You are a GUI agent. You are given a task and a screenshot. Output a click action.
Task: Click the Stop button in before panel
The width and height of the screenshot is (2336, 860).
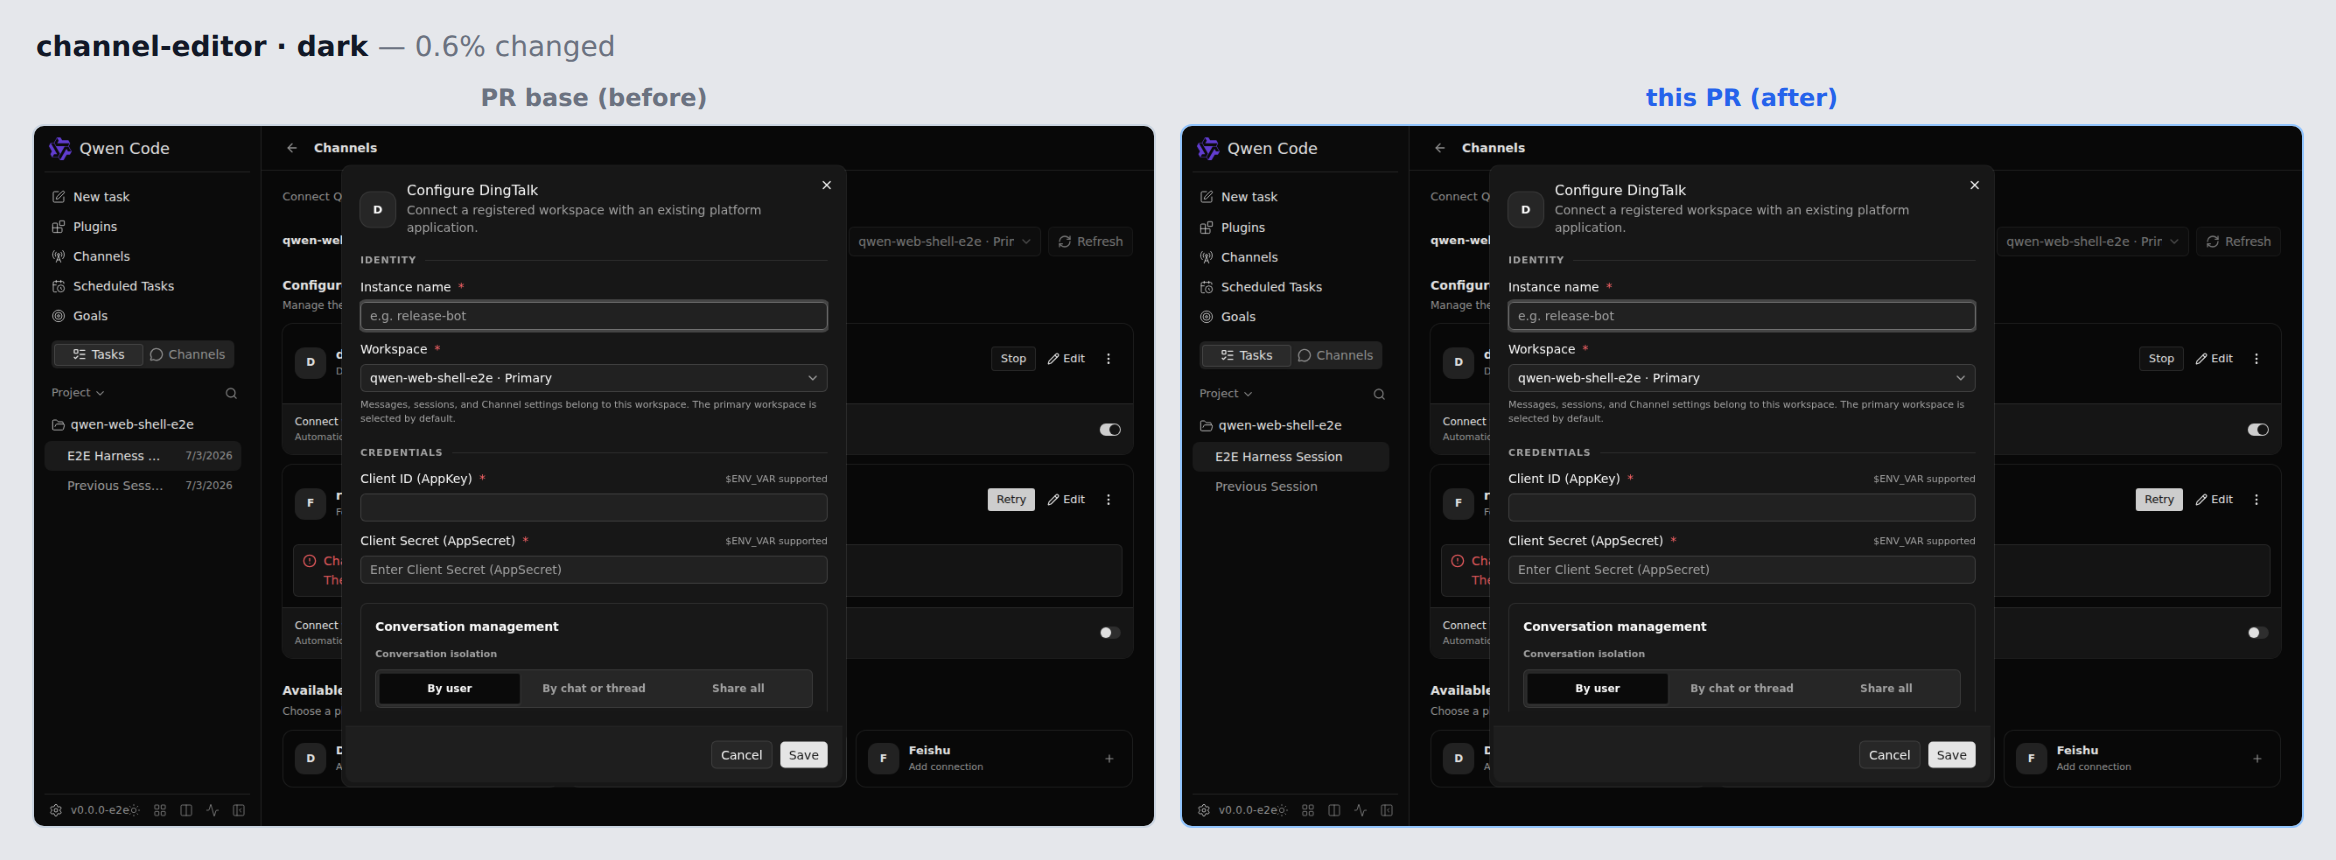[x=1013, y=359]
